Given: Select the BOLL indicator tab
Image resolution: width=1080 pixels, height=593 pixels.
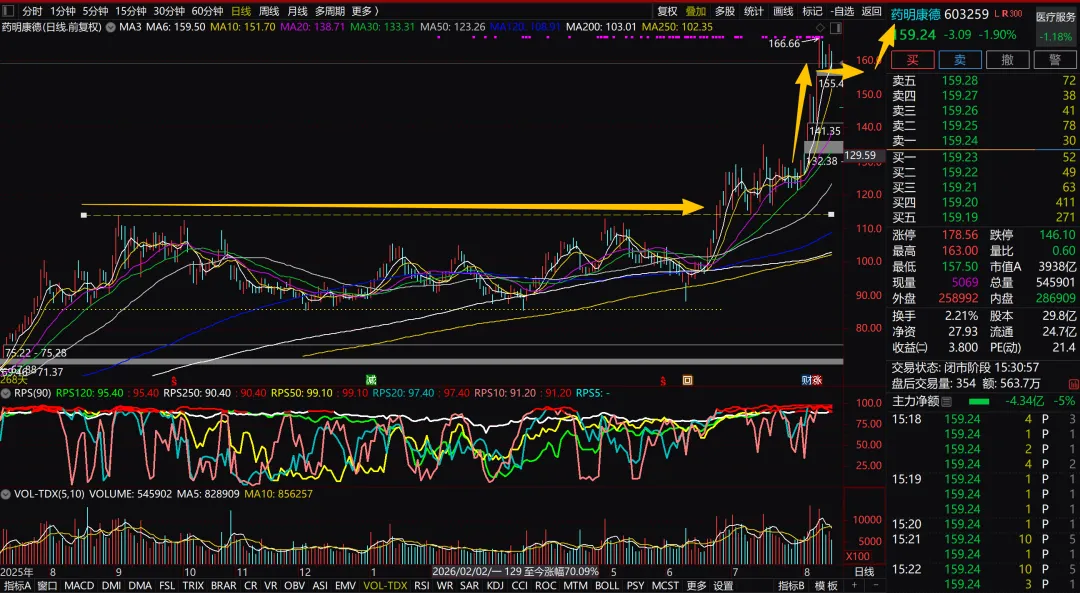Looking at the screenshot, I should coord(607,585).
